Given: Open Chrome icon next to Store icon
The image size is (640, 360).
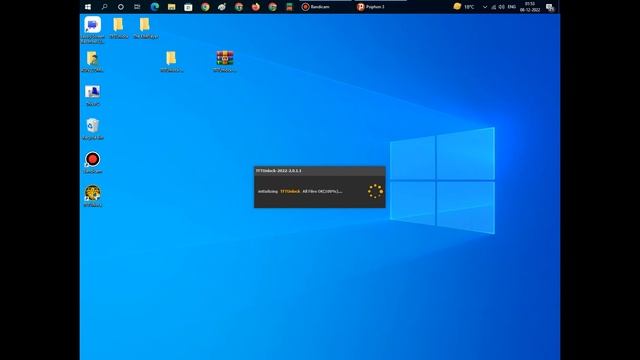Looking at the screenshot, I should tap(205, 7).
